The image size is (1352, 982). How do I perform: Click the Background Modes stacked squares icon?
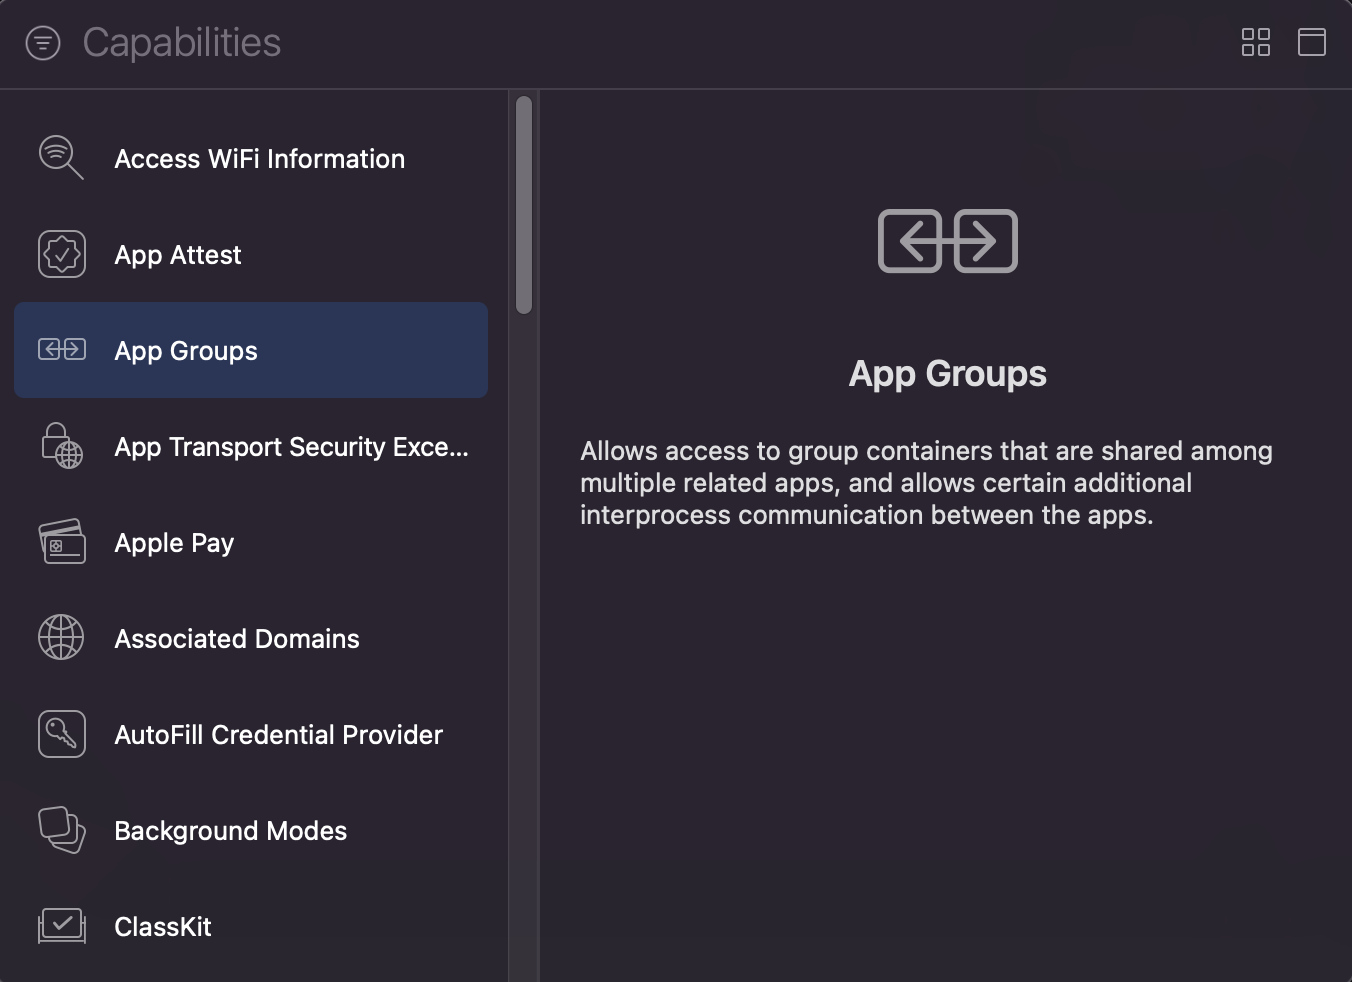62,830
